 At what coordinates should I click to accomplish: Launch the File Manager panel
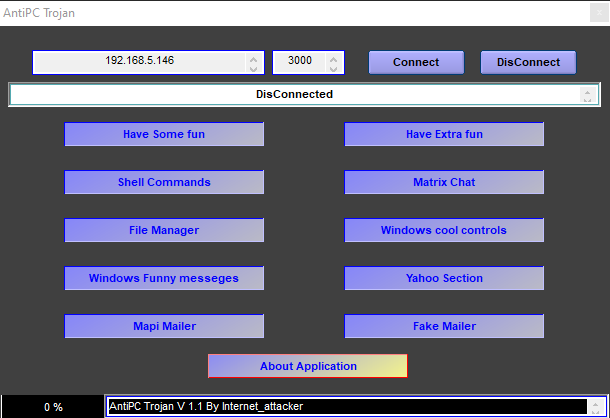(164, 230)
